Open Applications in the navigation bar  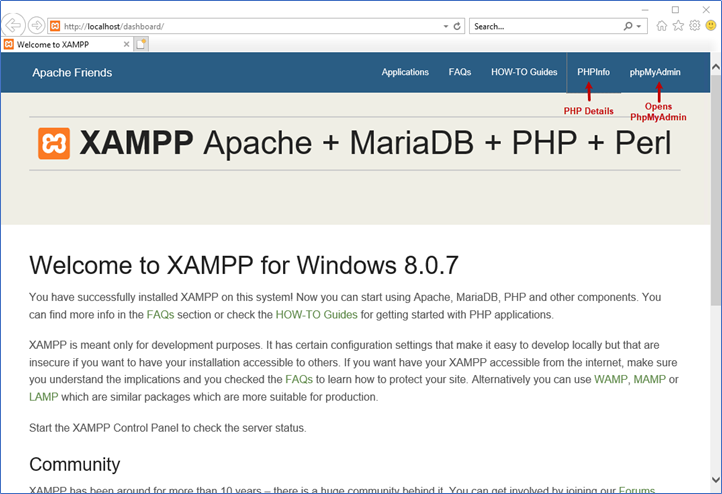pyautogui.click(x=405, y=72)
